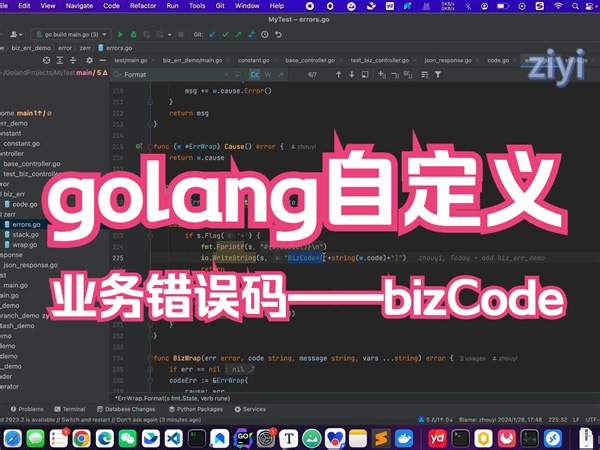600x450 pixels.
Task: Open Google Chrome from the dock
Action: coord(82,438)
